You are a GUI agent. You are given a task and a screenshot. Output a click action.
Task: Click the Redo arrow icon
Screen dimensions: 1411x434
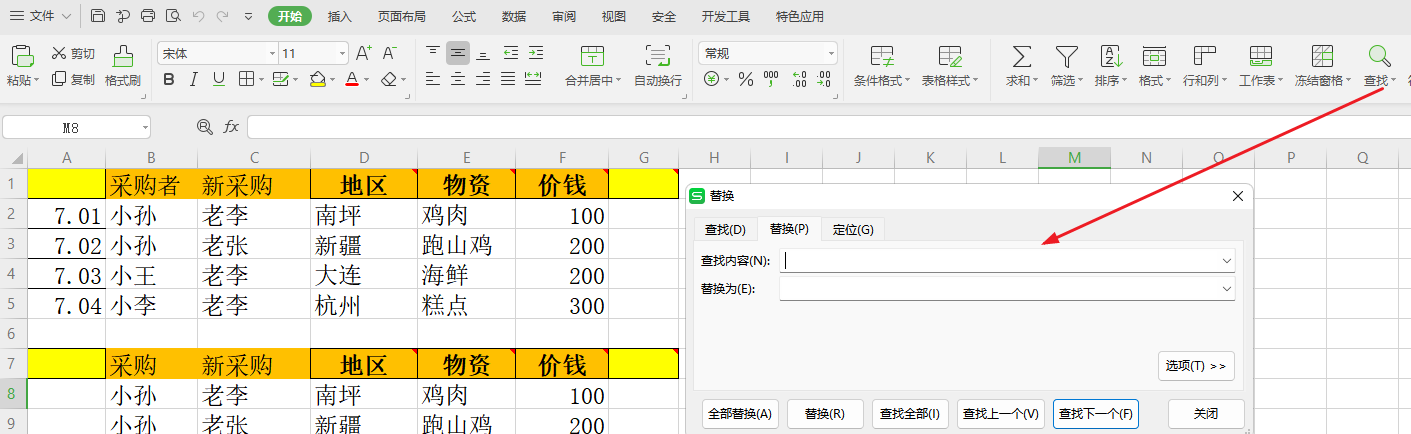pyautogui.click(x=222, y=16)
